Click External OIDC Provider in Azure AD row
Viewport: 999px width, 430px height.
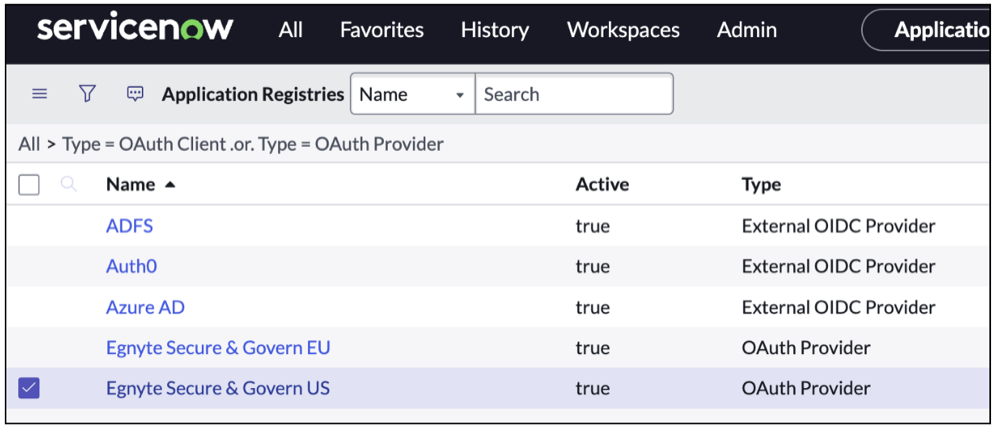[838, 307]
